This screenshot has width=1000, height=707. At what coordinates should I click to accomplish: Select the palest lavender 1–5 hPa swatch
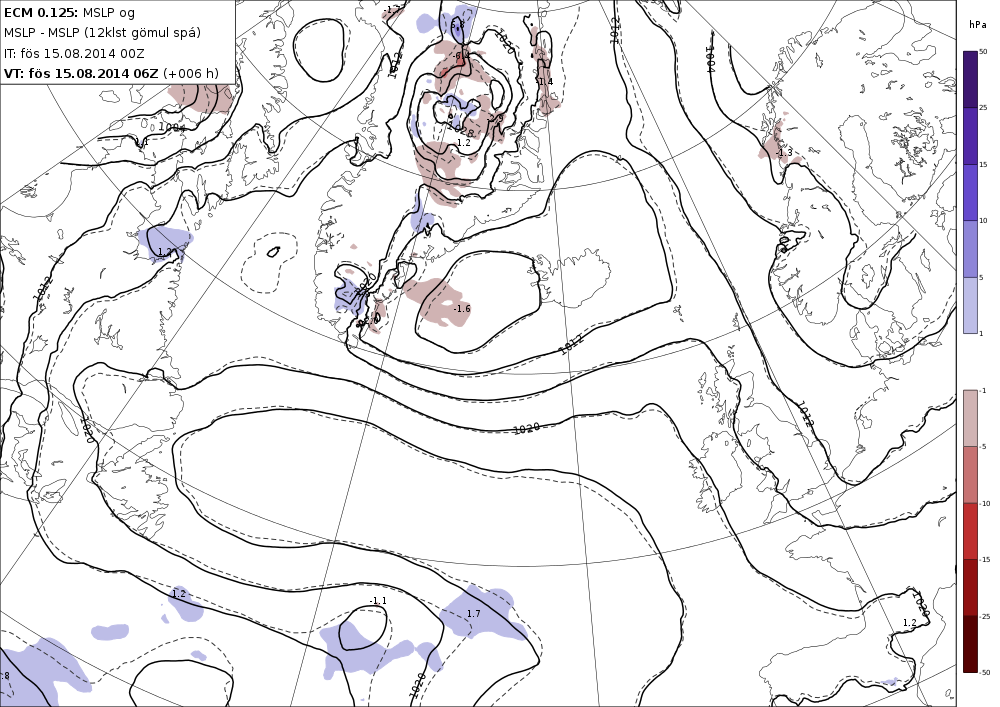pos(969,305)
